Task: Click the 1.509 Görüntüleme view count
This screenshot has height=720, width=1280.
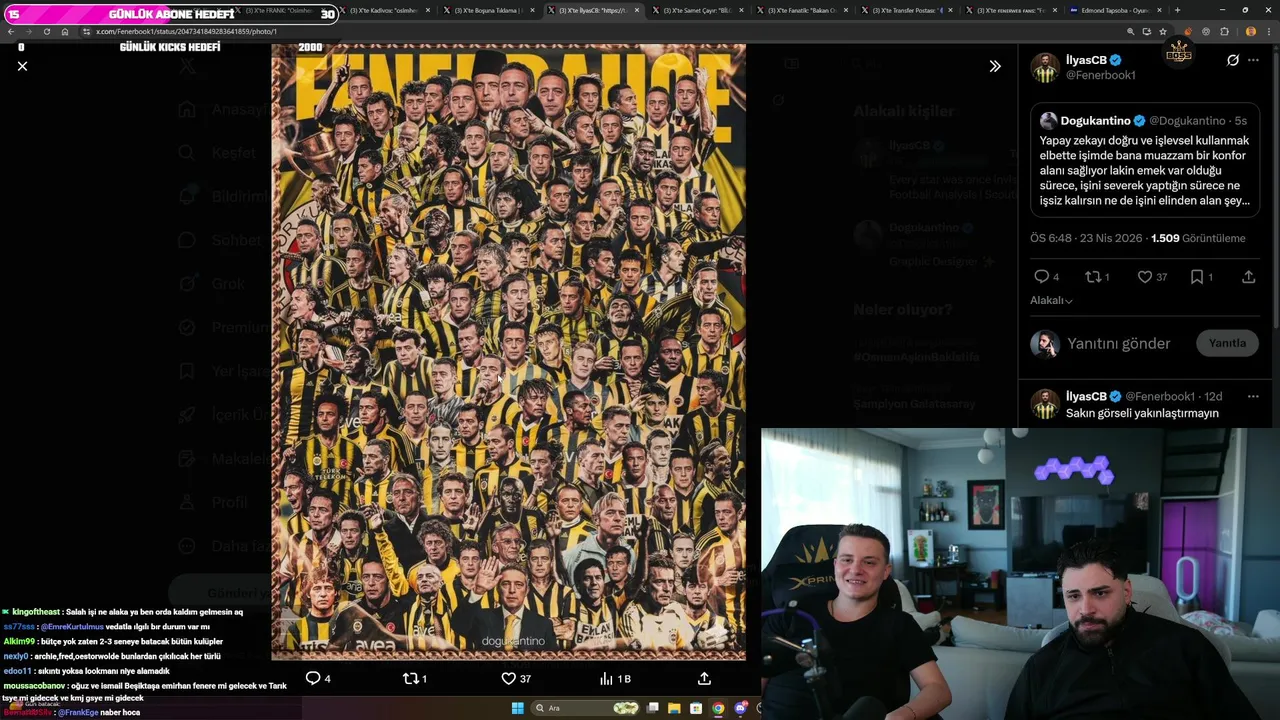Action: tap(1198, 238)
